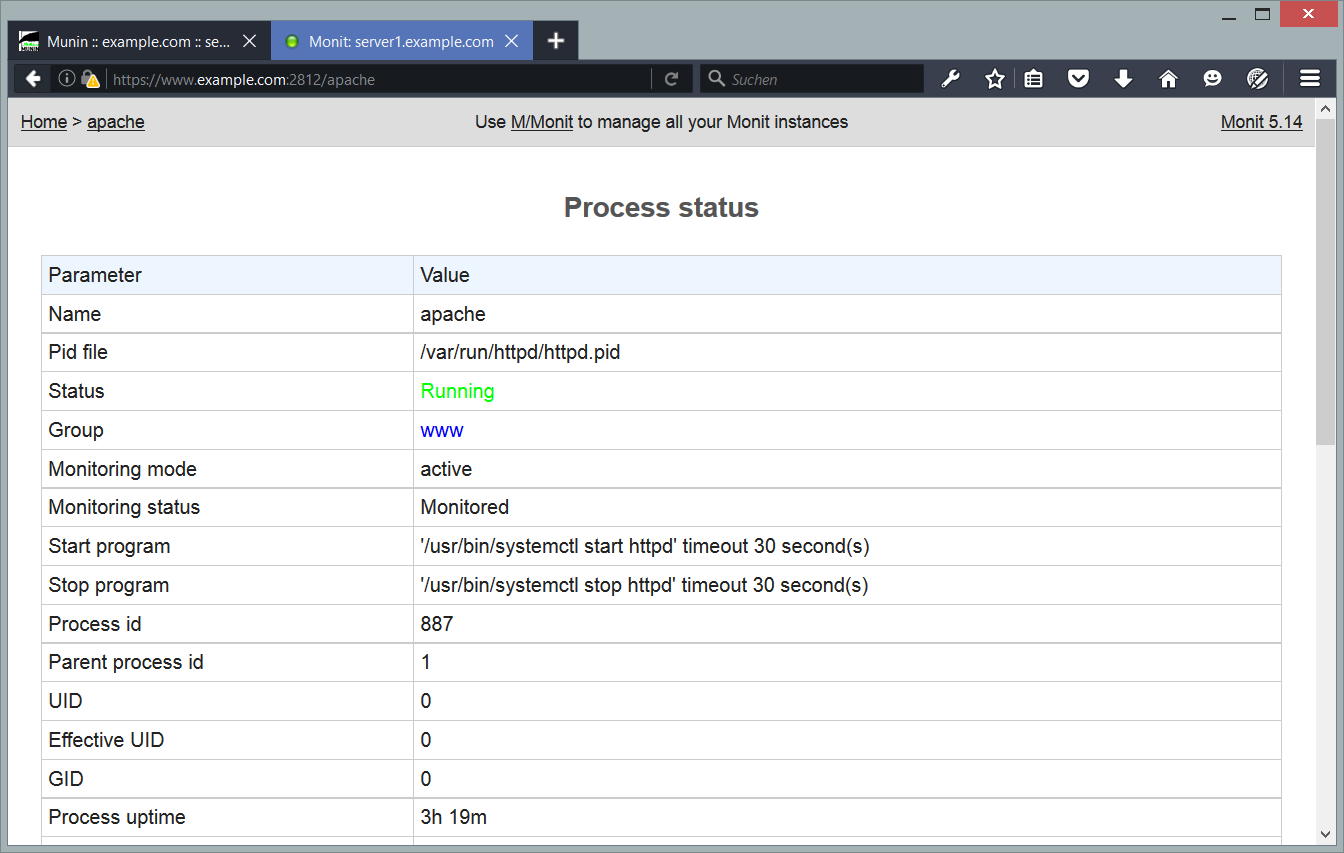Open downloads arrow icon
The height and width of the screenshot is (853, 1344).
pyautogui.click(x=1123, y=79)
